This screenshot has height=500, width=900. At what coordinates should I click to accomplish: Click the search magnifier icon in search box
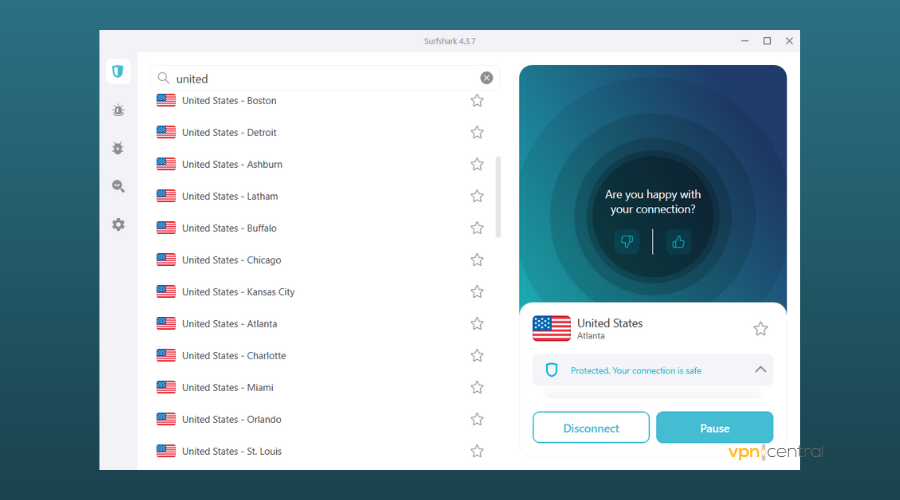click(164, 78)
